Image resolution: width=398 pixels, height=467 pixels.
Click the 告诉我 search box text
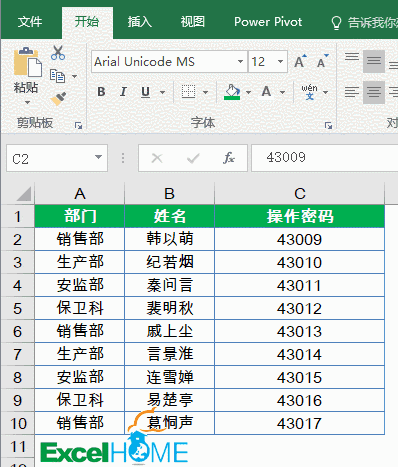373,23
